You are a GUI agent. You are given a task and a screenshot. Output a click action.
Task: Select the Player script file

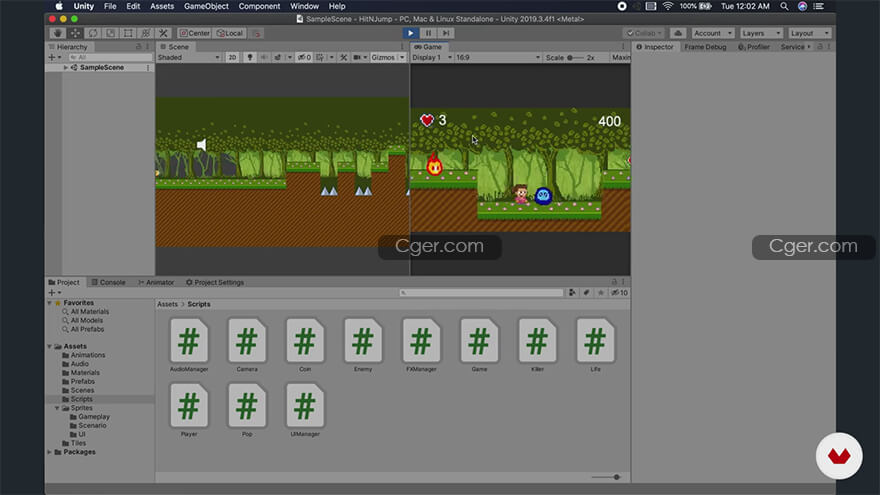click(x=189, y=410)
